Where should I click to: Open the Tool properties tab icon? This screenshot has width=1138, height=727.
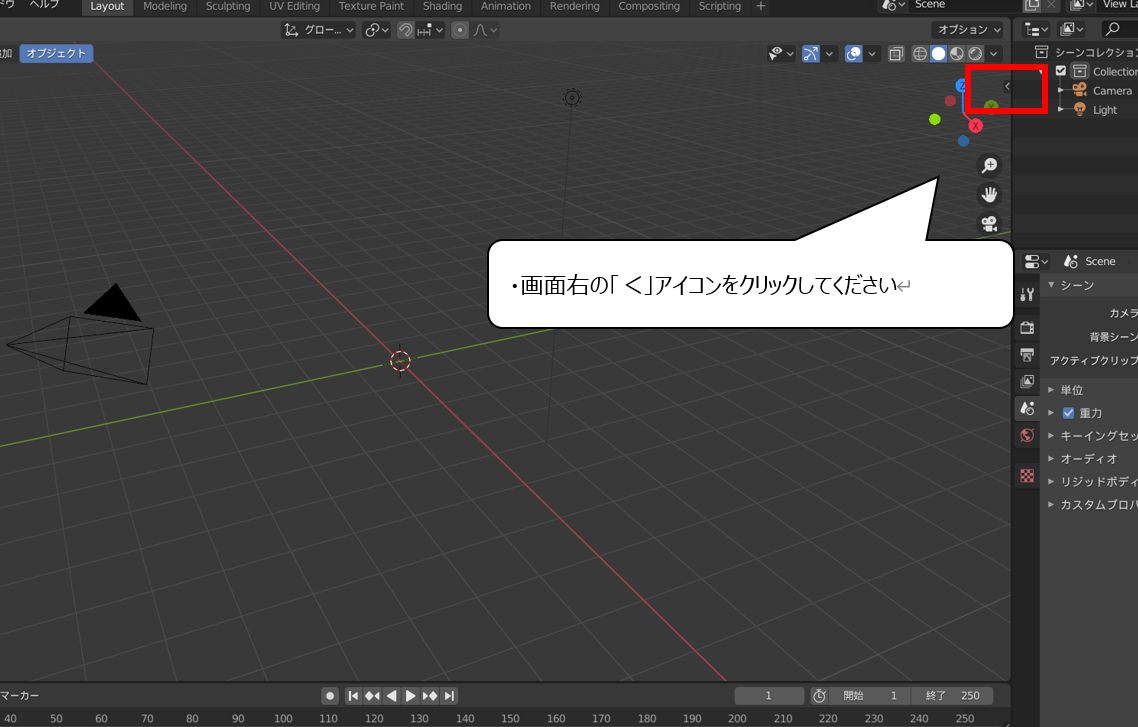(x=1027, y=294)
